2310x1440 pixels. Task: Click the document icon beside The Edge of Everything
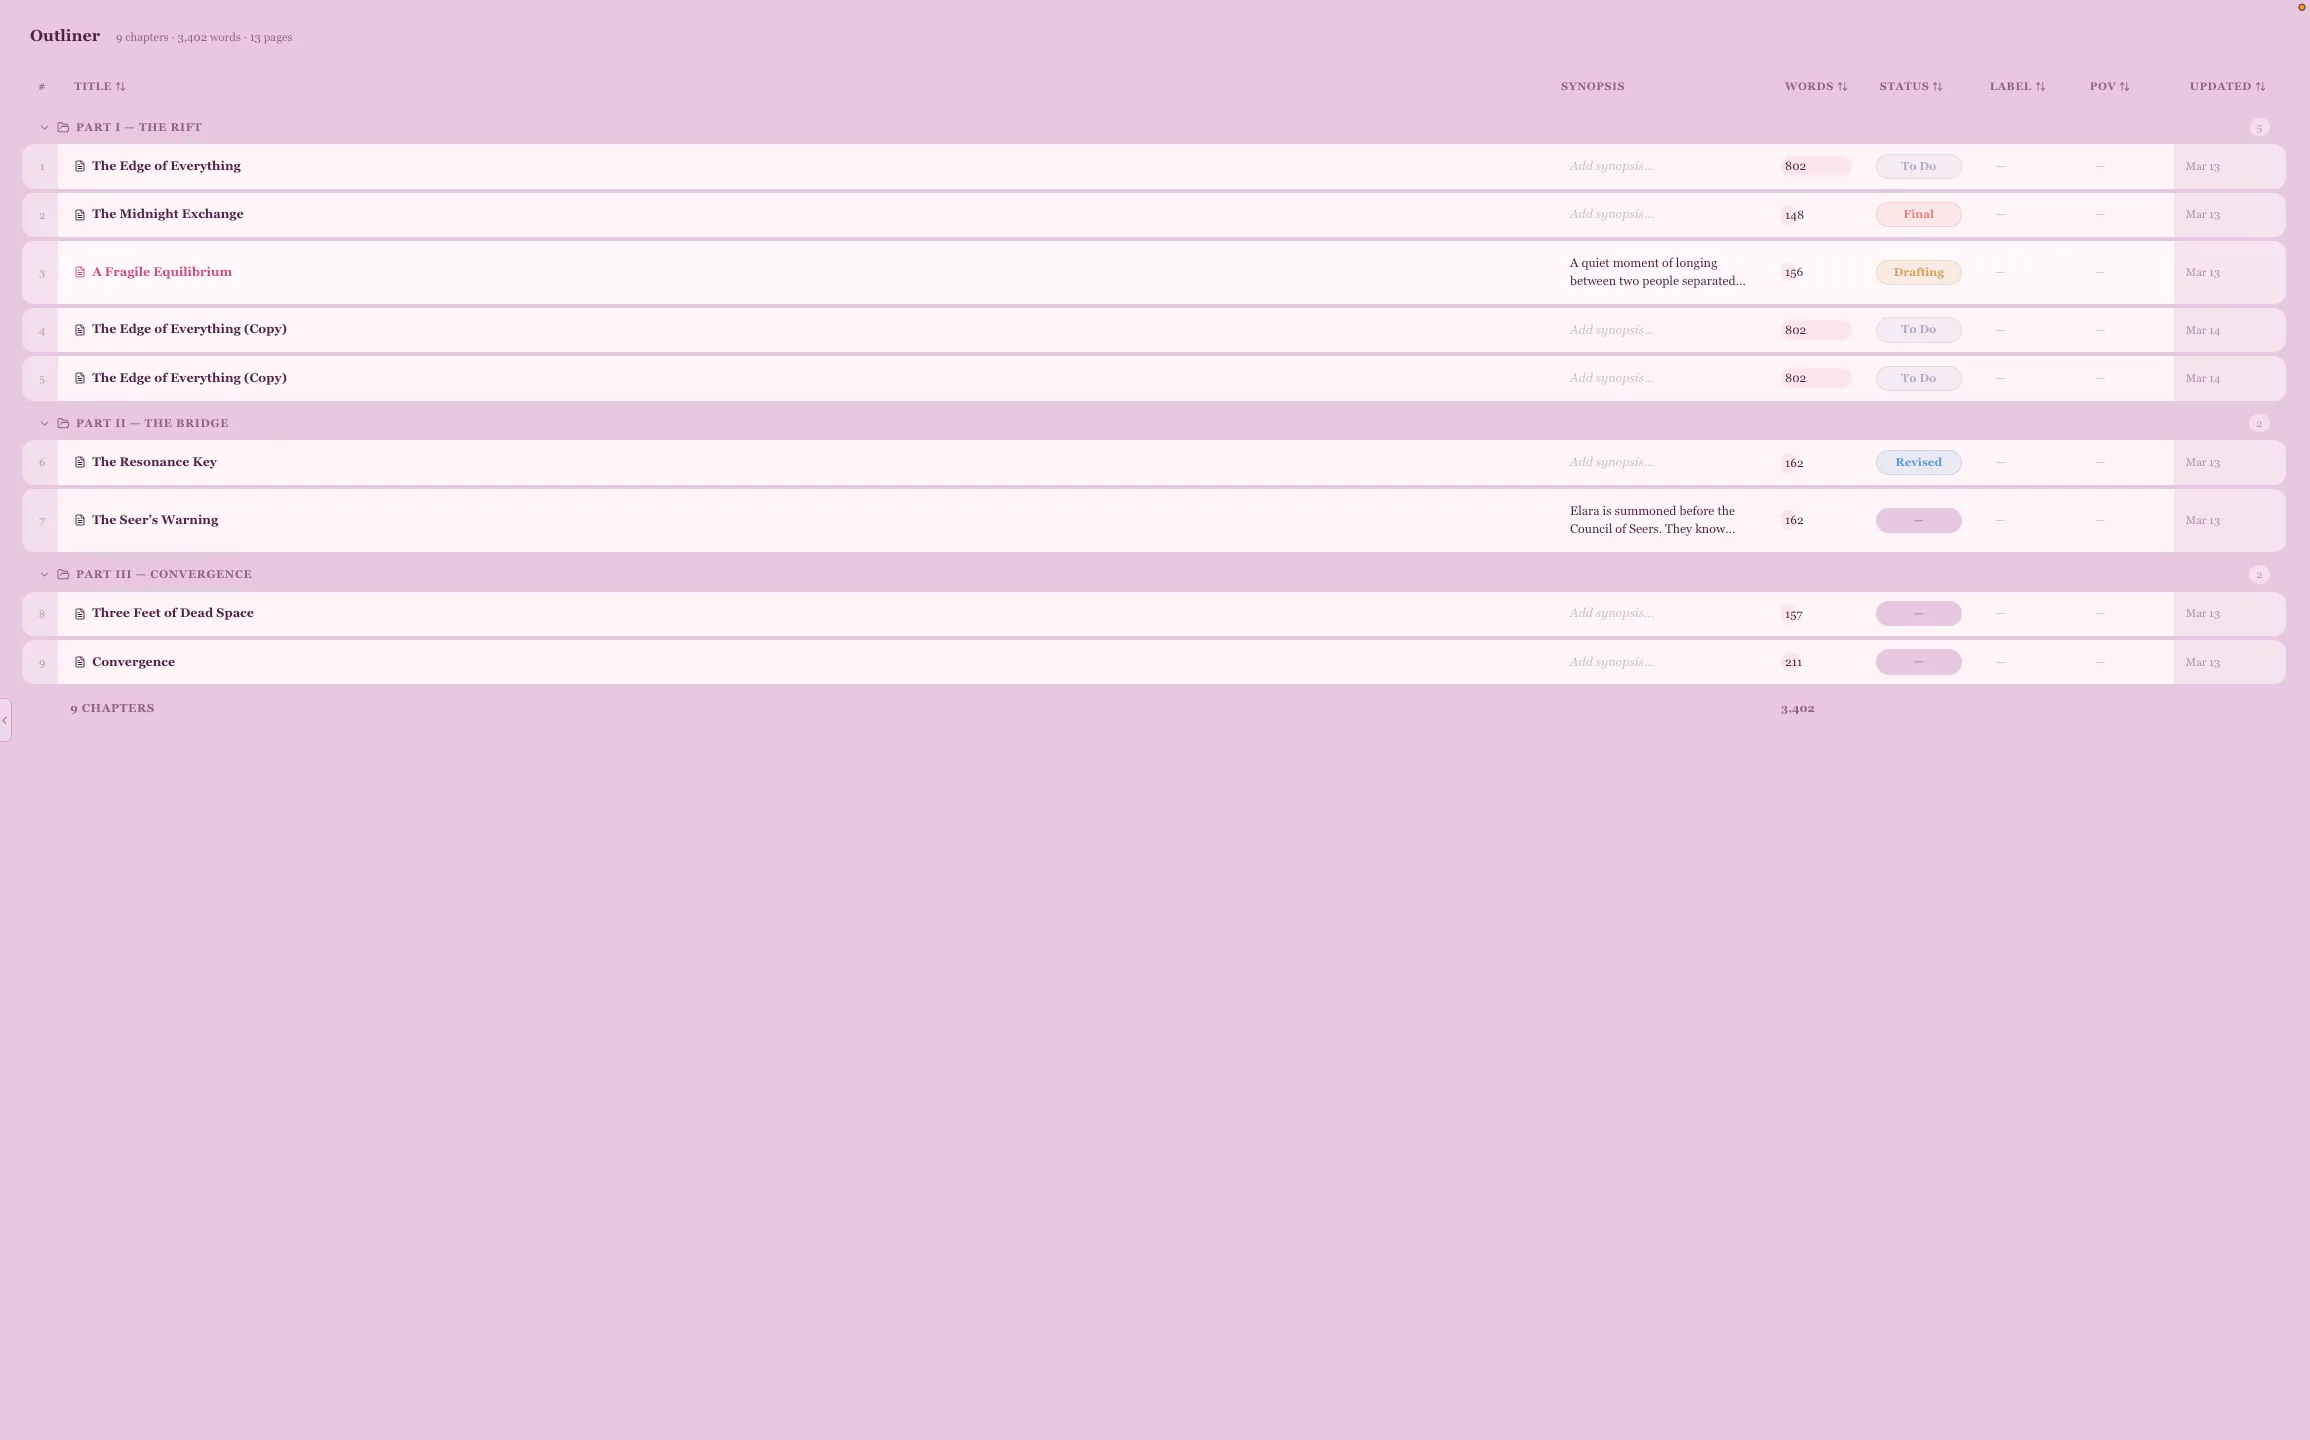80,166
